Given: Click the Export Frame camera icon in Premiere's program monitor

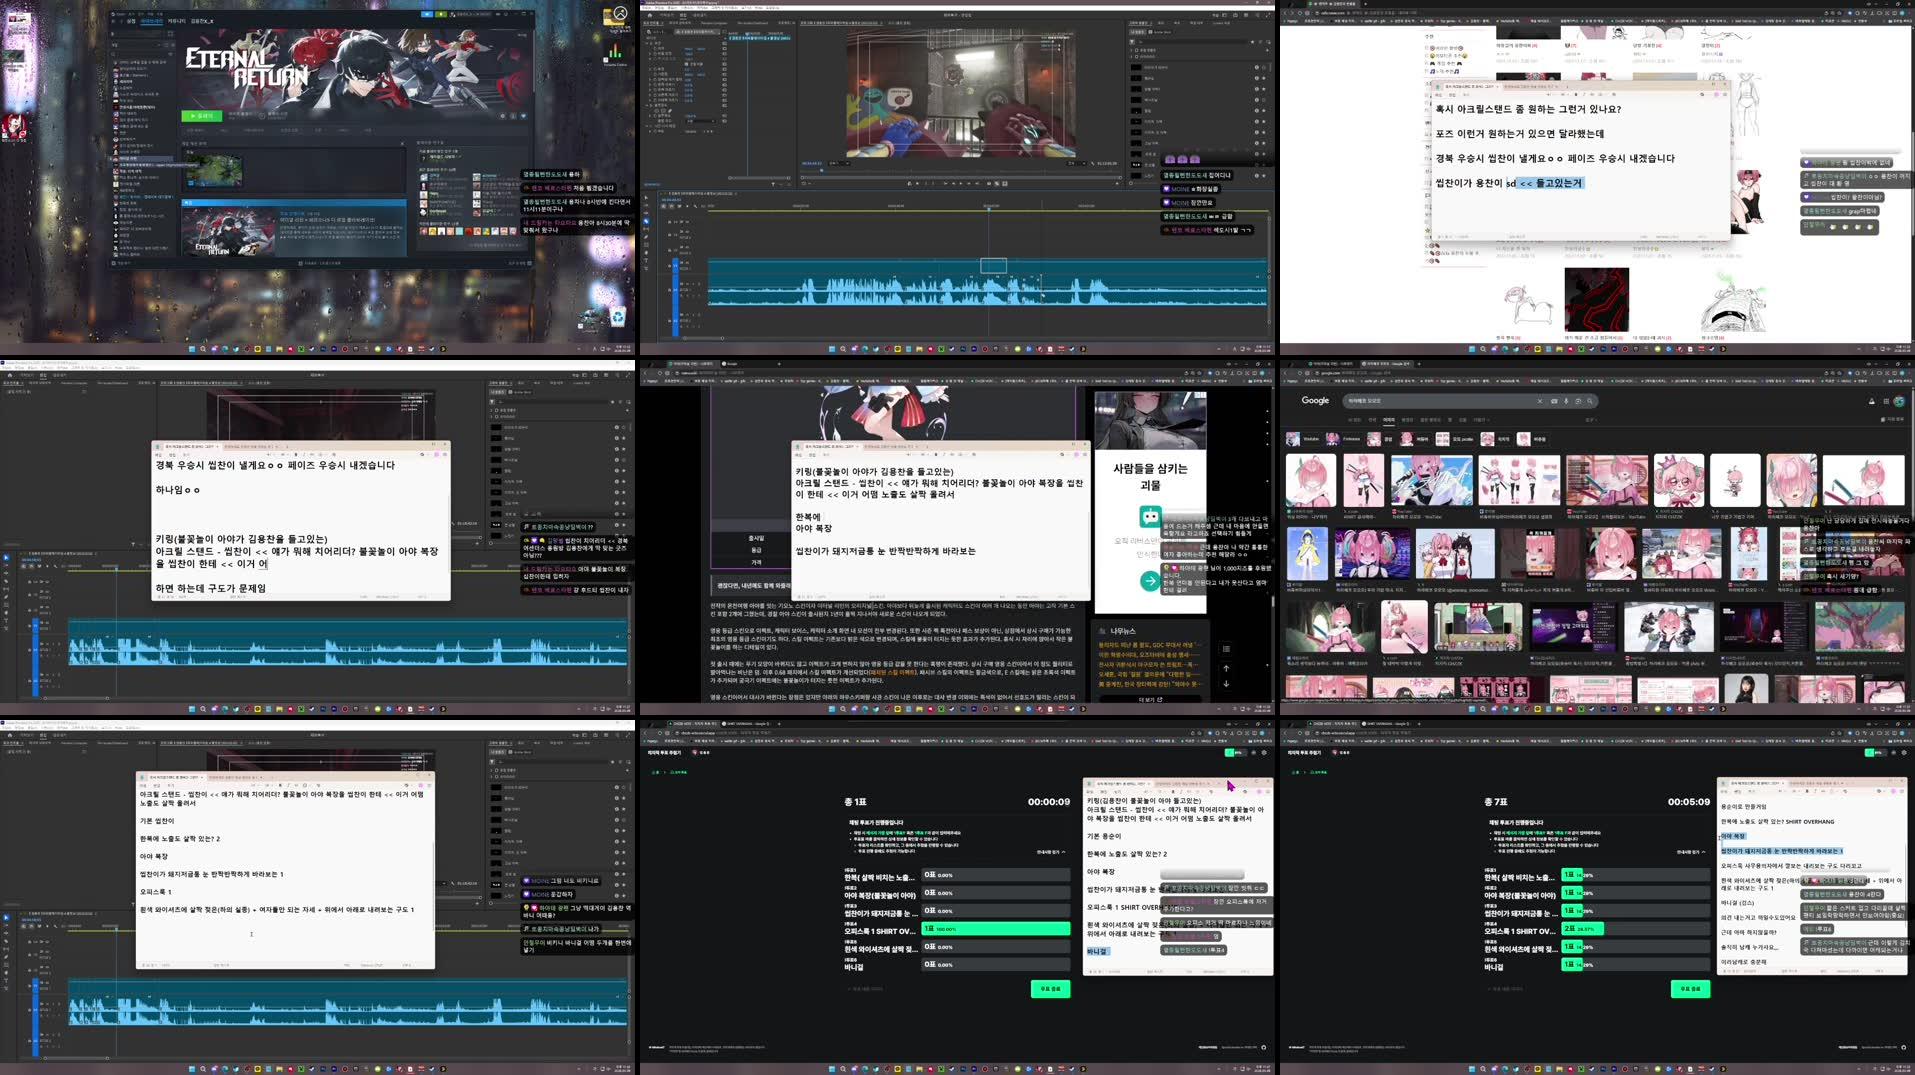Looking at the screenshot, I should pyautogui.click(x=1005, y=183).
